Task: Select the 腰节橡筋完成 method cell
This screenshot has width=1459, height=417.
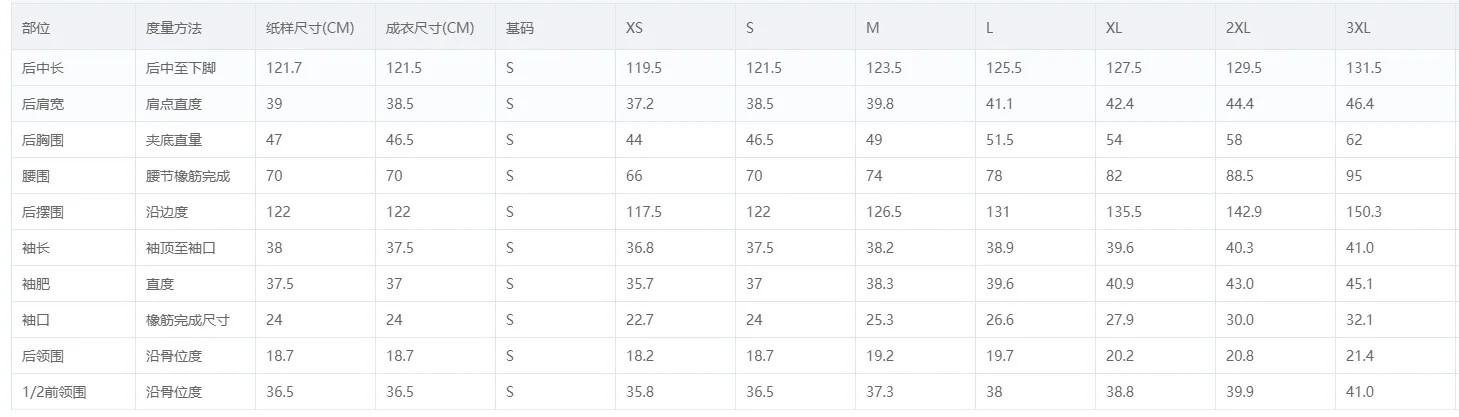Action: 188,176
